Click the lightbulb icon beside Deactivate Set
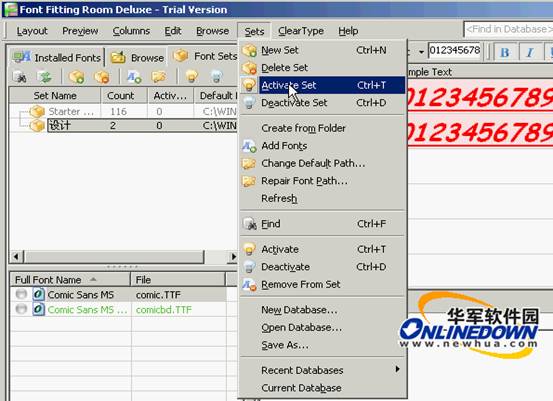553x401 pixels. coord(249,103)
